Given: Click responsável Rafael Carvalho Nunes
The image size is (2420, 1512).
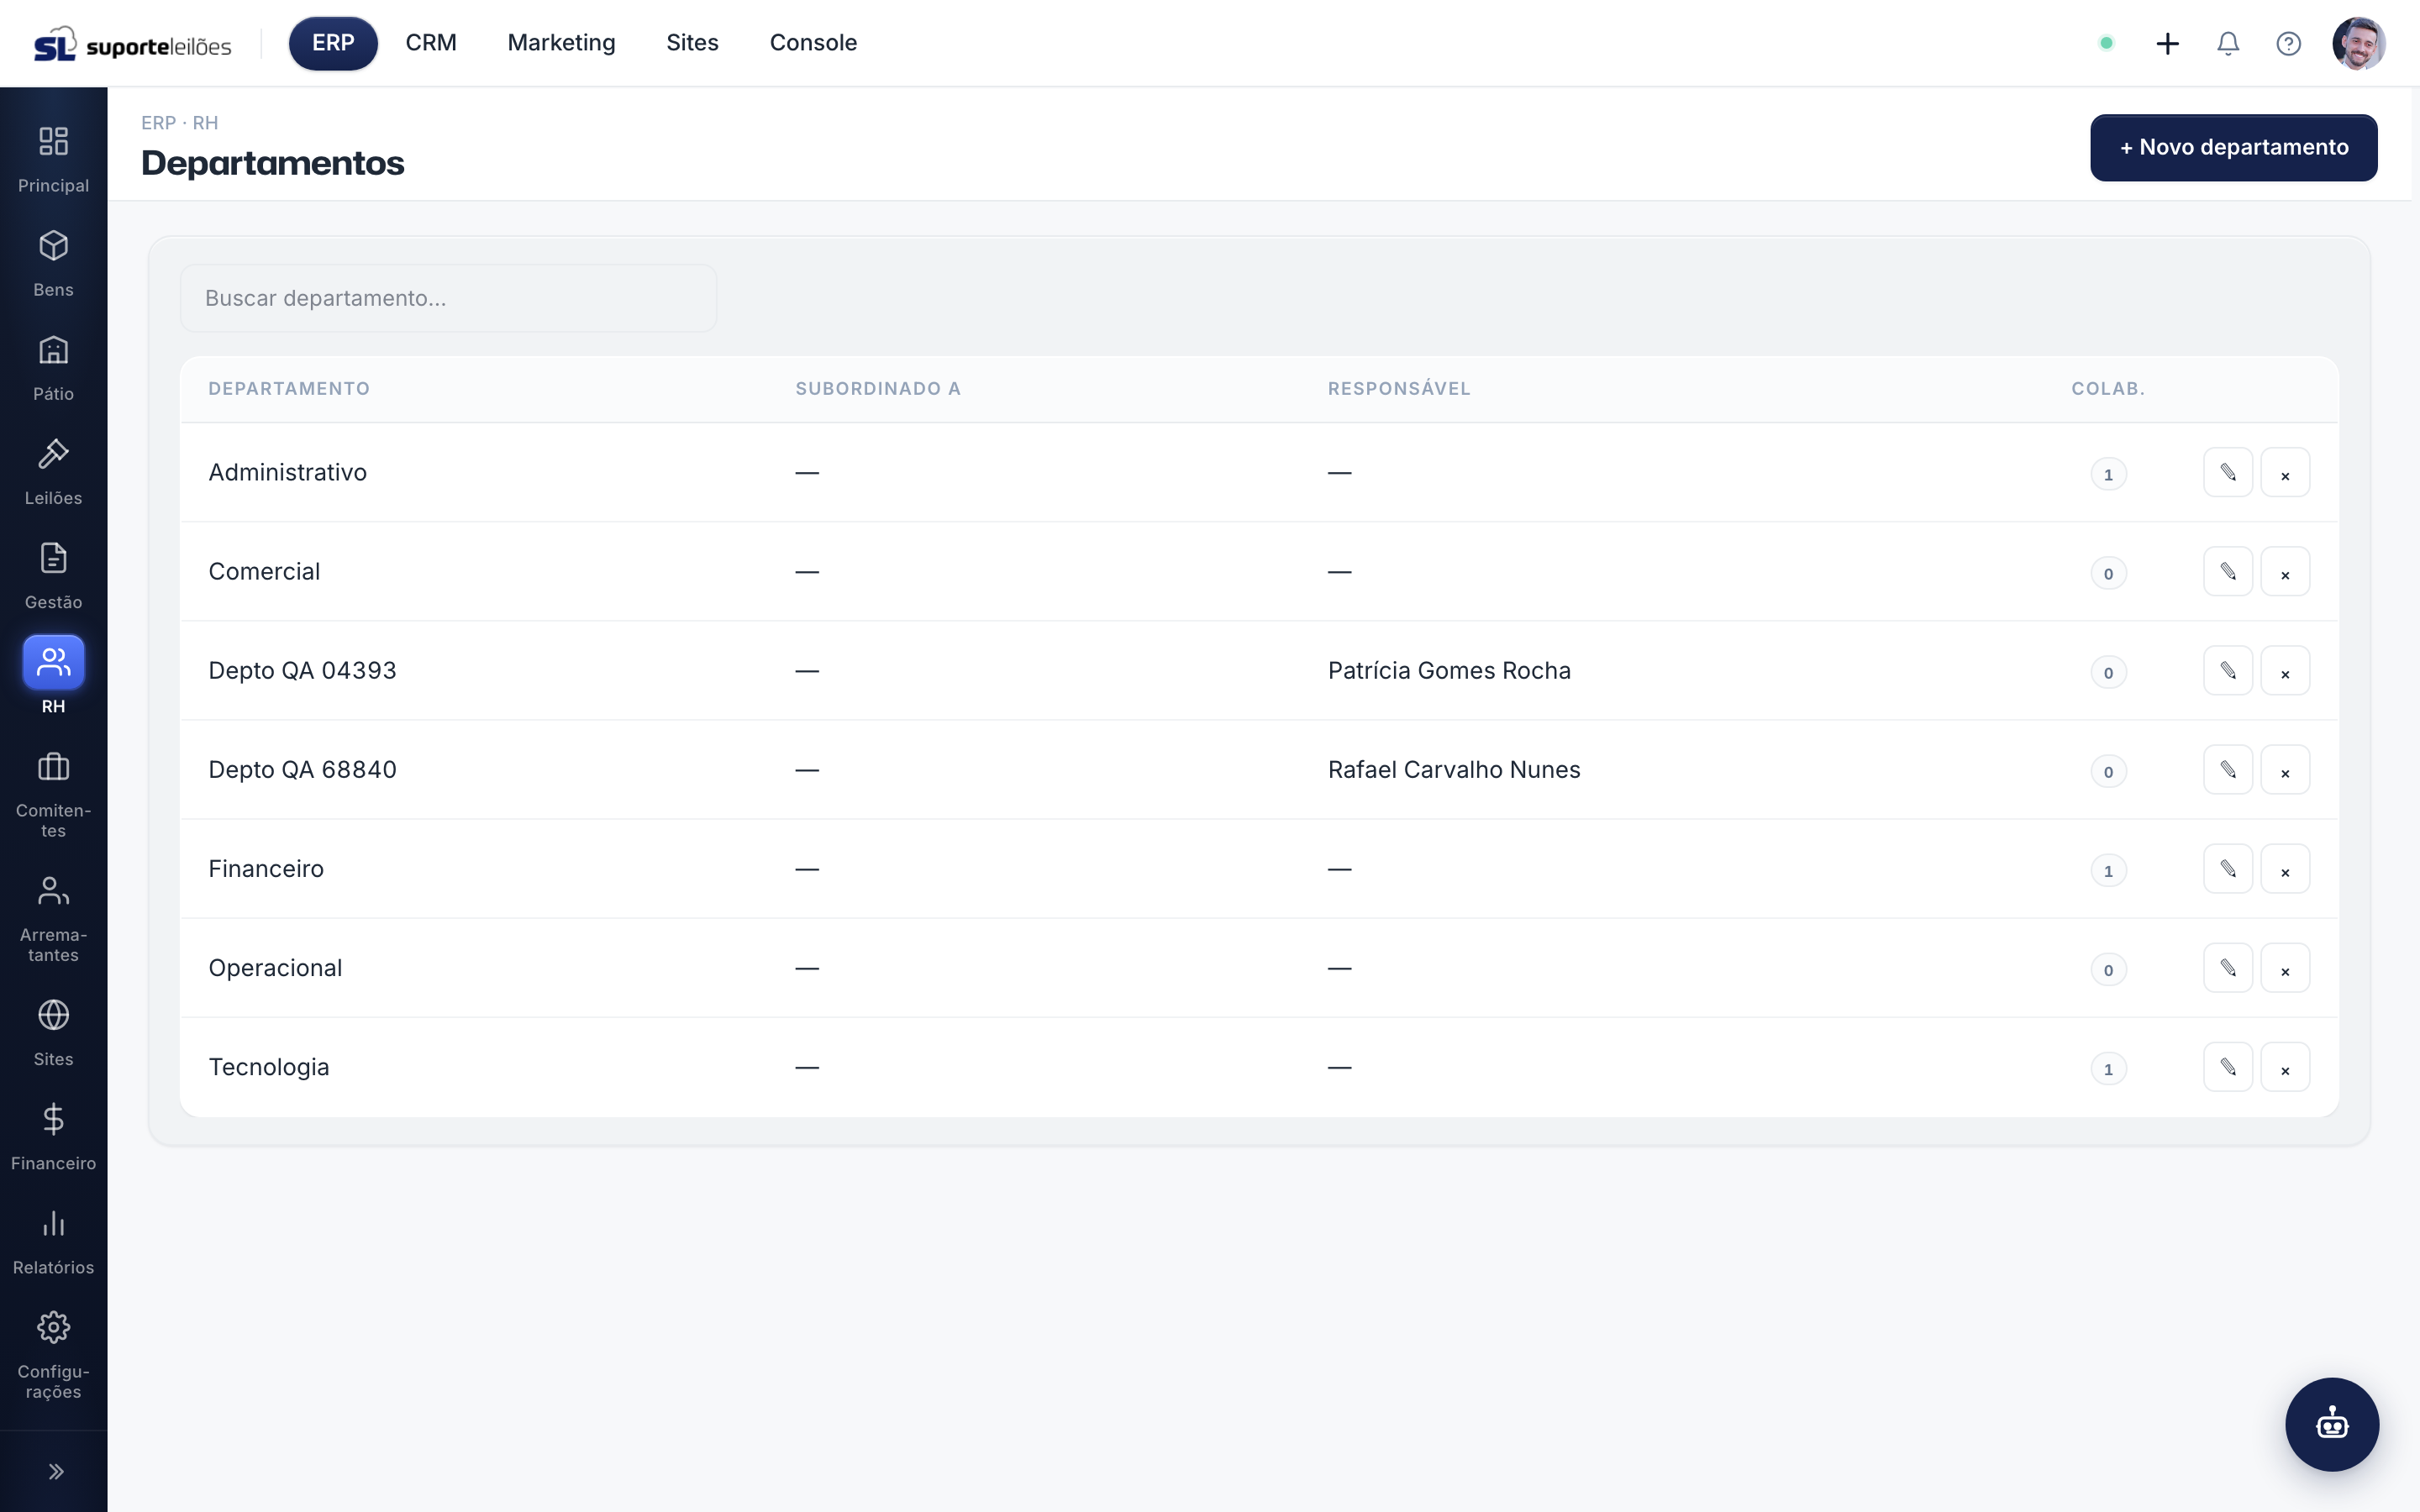Looking at the screenshot, I should 1453,769.
